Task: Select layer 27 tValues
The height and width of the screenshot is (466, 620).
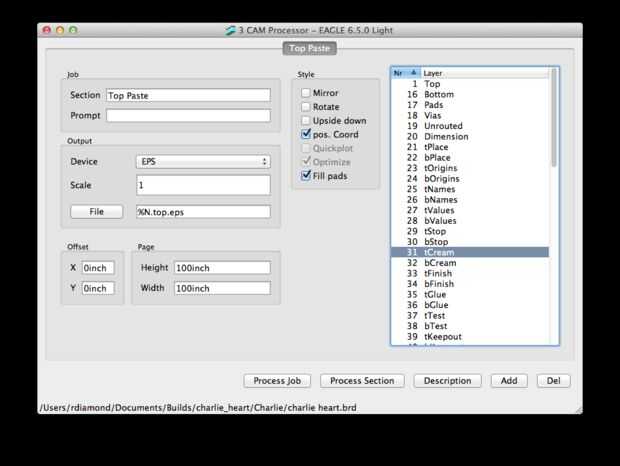Action: [470, 210]
